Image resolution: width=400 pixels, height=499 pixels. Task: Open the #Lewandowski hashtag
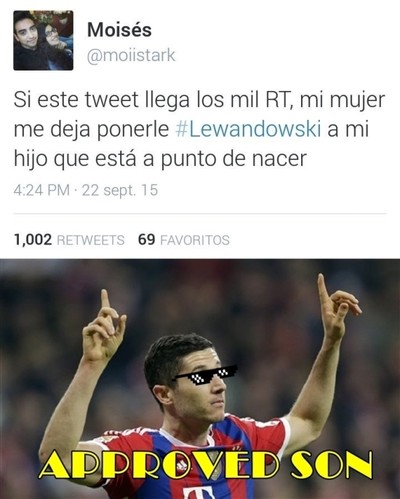tap(248, 129)
